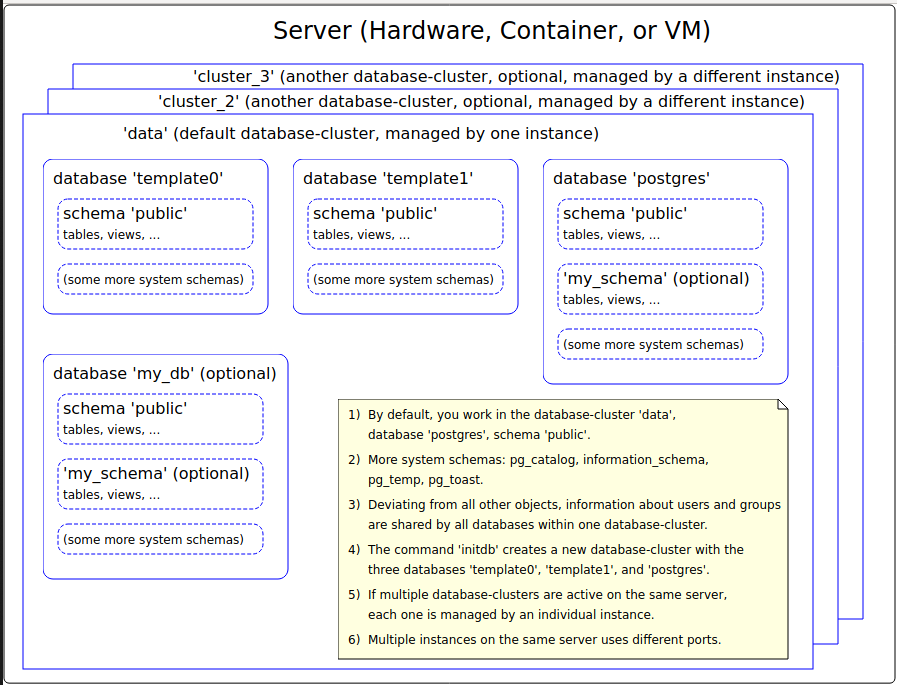Select the database 'template1' heading

388,178
